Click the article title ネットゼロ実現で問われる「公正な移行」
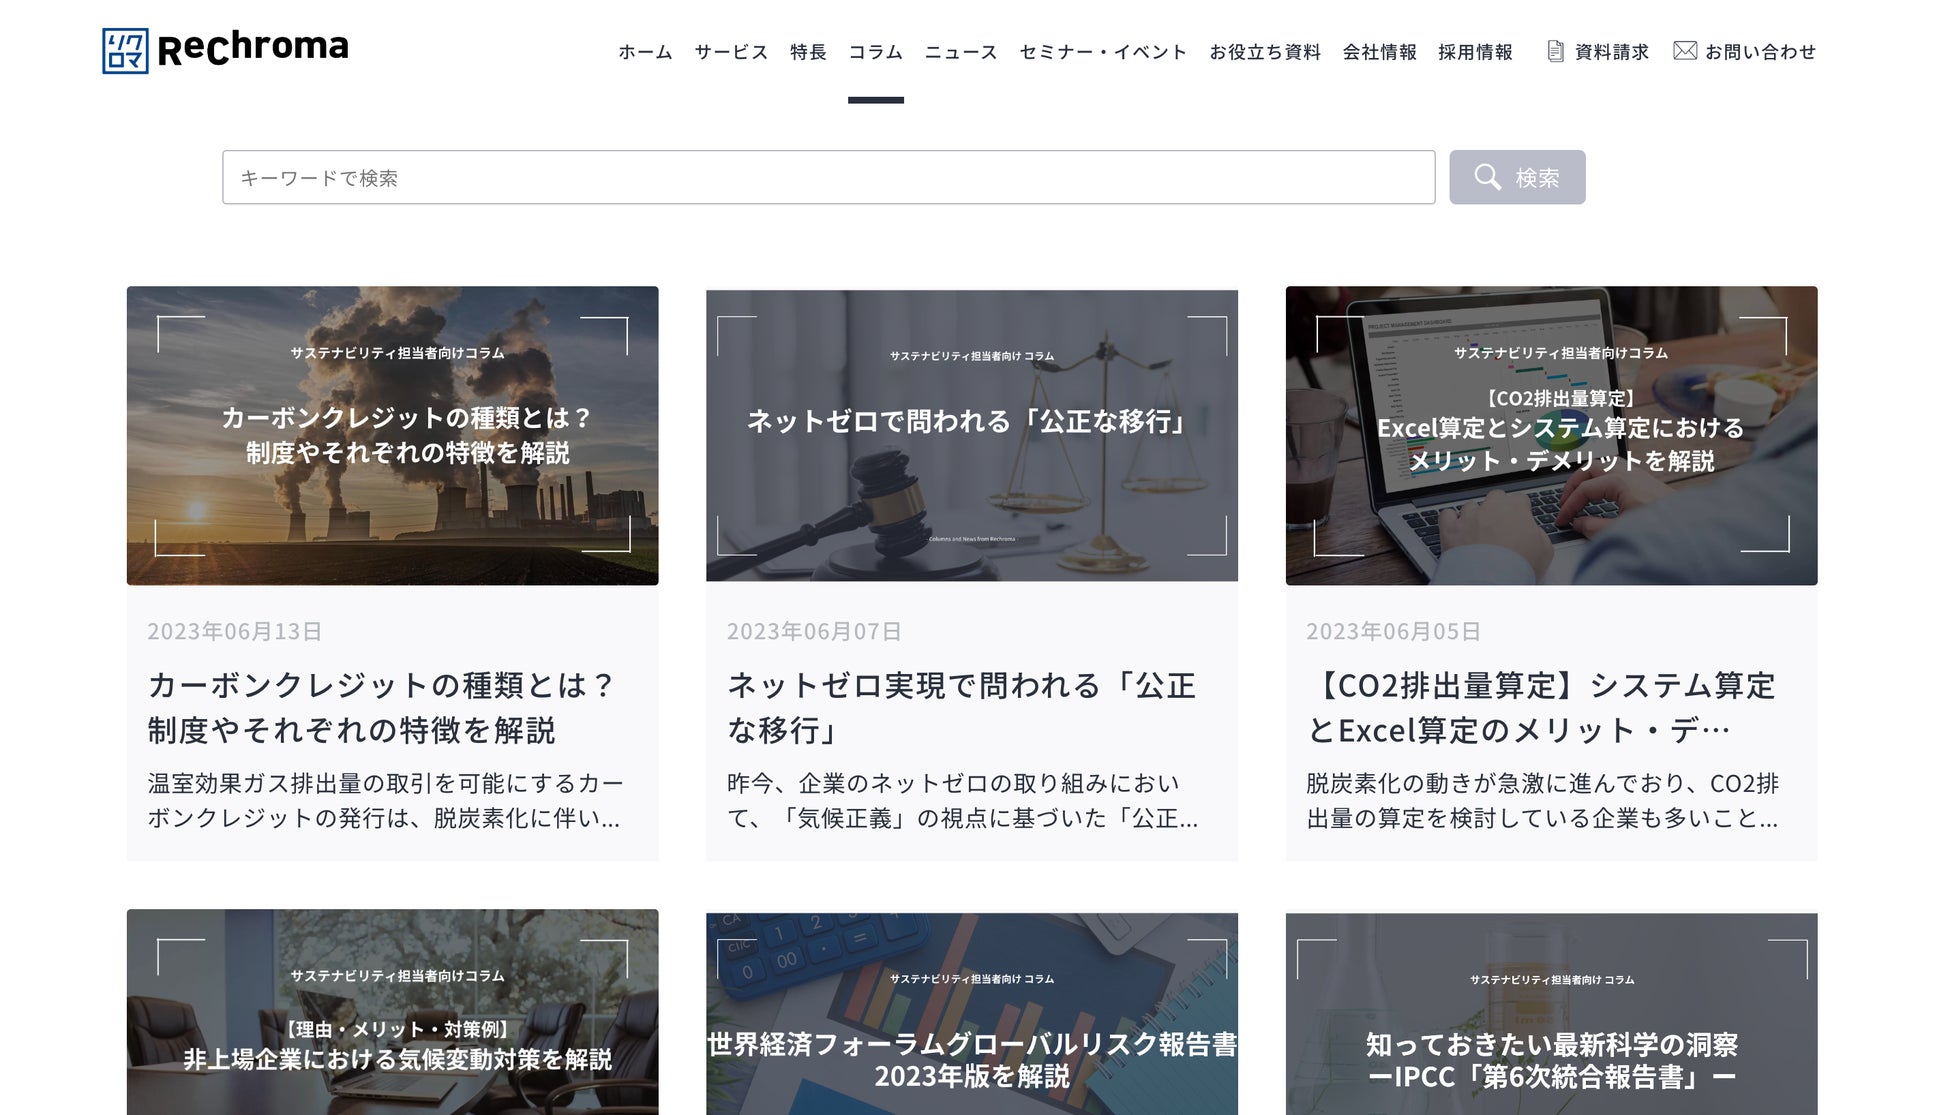The image size is (1950, 1115). pos(960,707)
